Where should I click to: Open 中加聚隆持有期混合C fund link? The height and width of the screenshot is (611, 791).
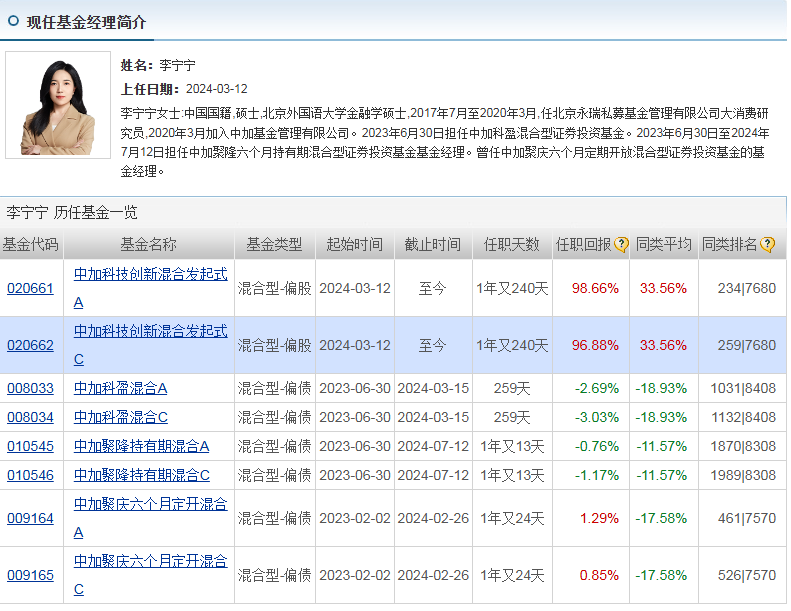point(142,475)
